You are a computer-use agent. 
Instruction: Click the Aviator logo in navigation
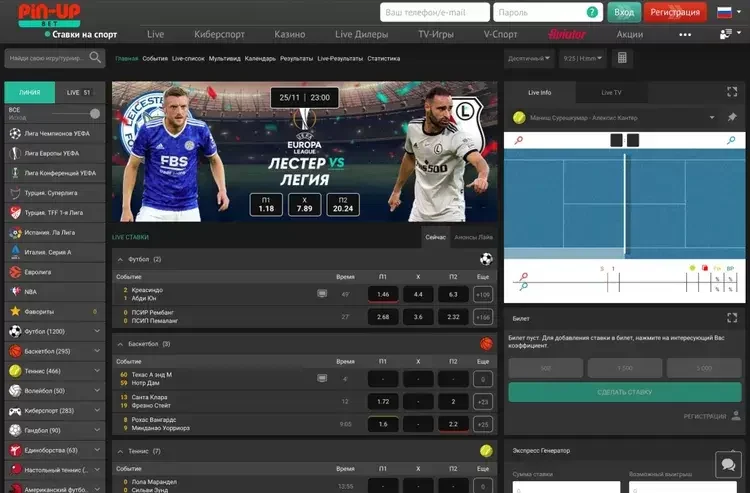tap(567, 34)
